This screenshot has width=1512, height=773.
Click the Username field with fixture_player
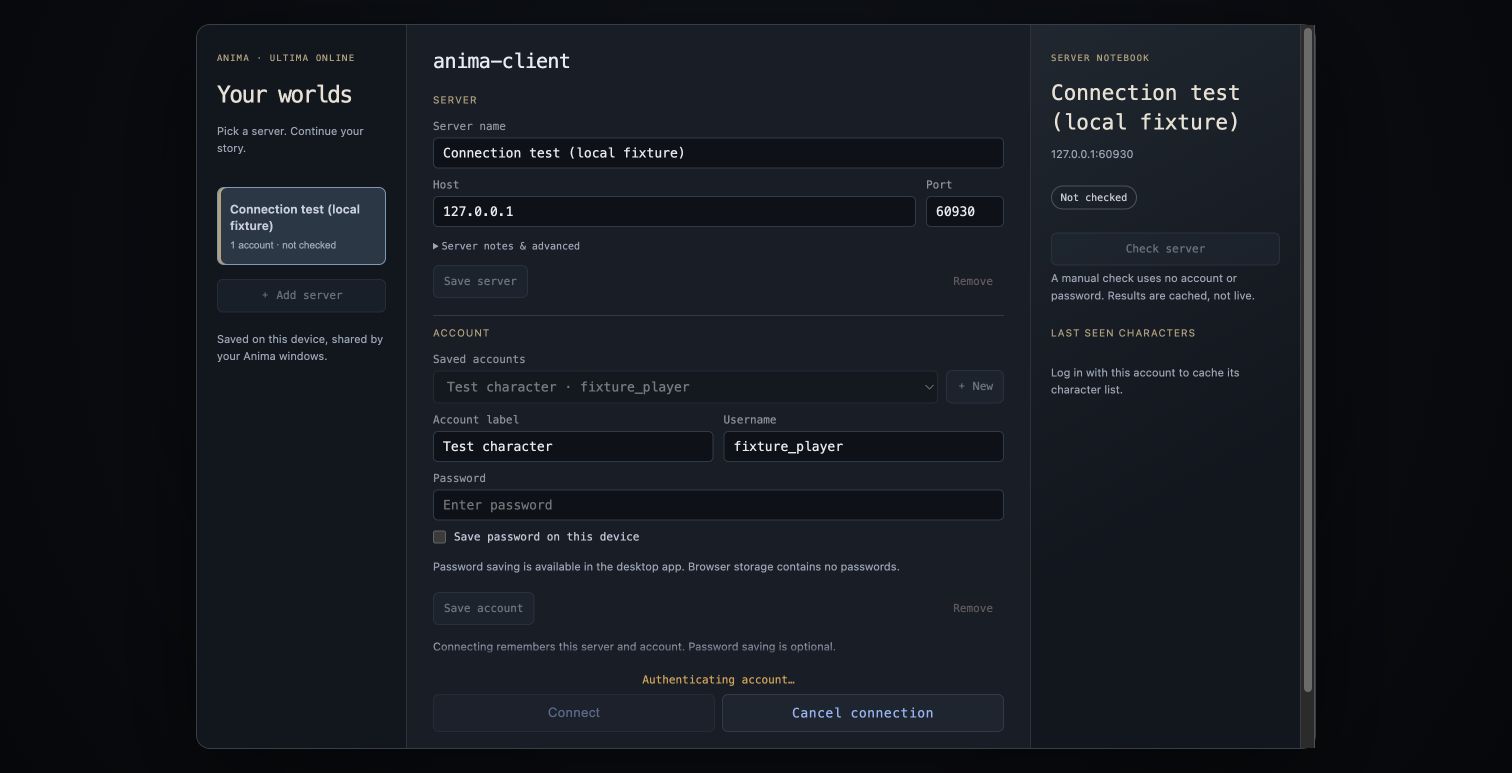coord(863,446)
